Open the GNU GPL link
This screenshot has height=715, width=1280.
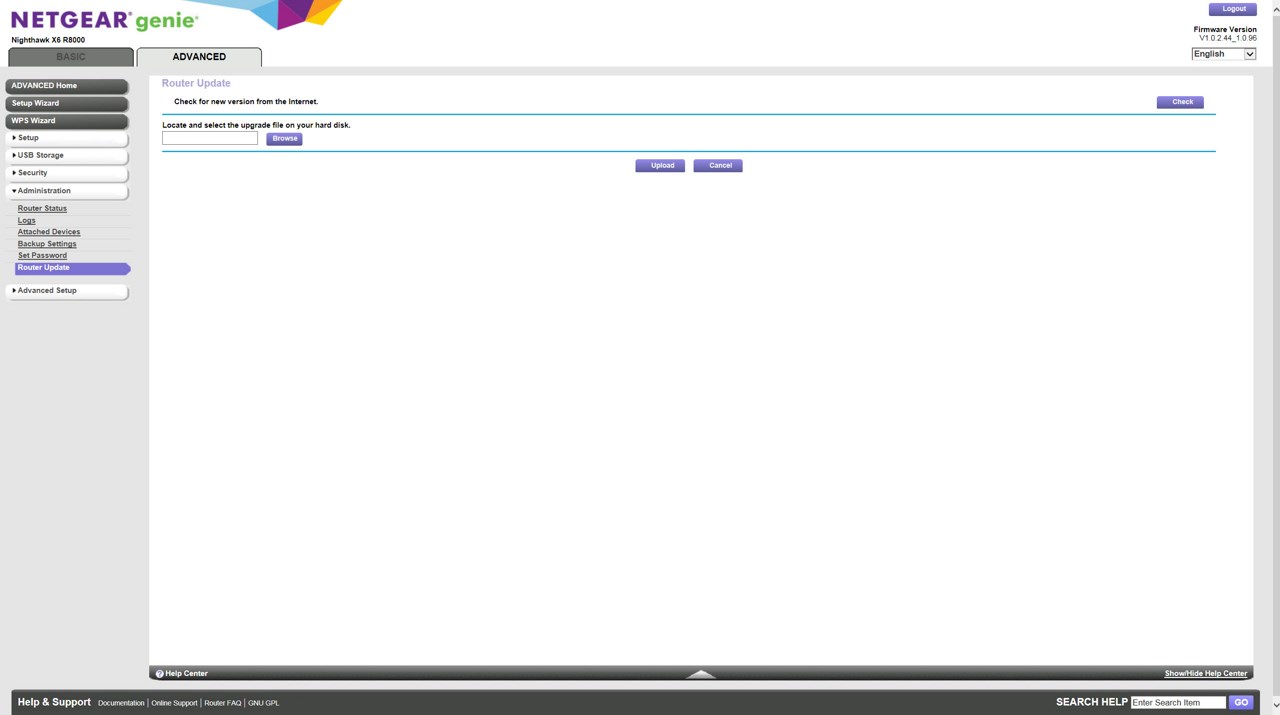(x=263, y=703)
